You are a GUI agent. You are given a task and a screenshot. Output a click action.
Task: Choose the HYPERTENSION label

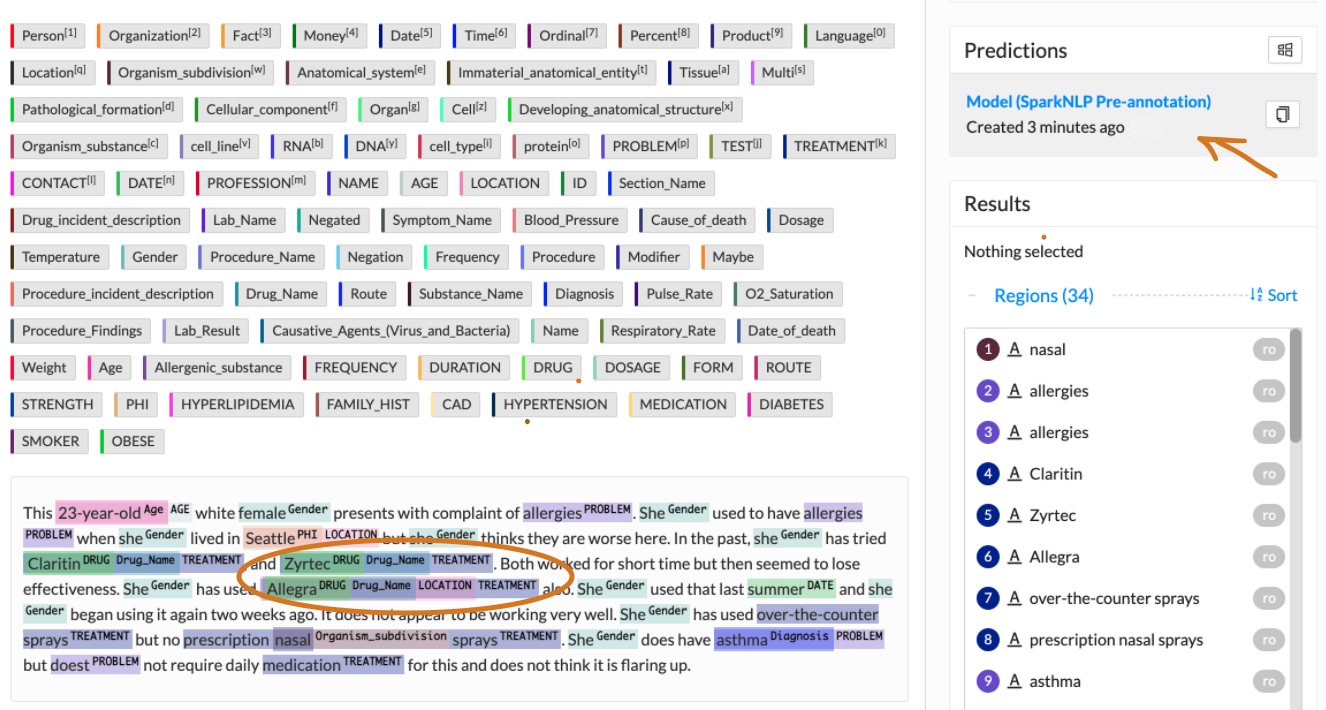coord(555,405)
